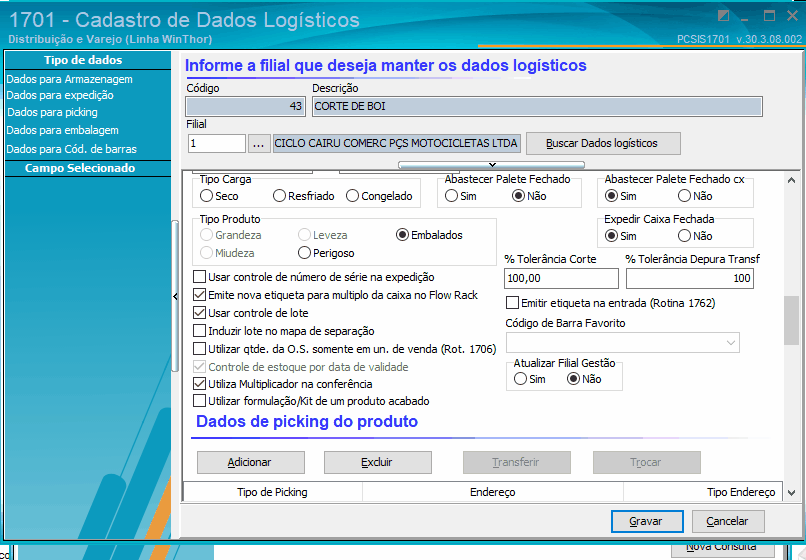
Task: Click the Excluir picking button
Action: click(x=378, y=462)
